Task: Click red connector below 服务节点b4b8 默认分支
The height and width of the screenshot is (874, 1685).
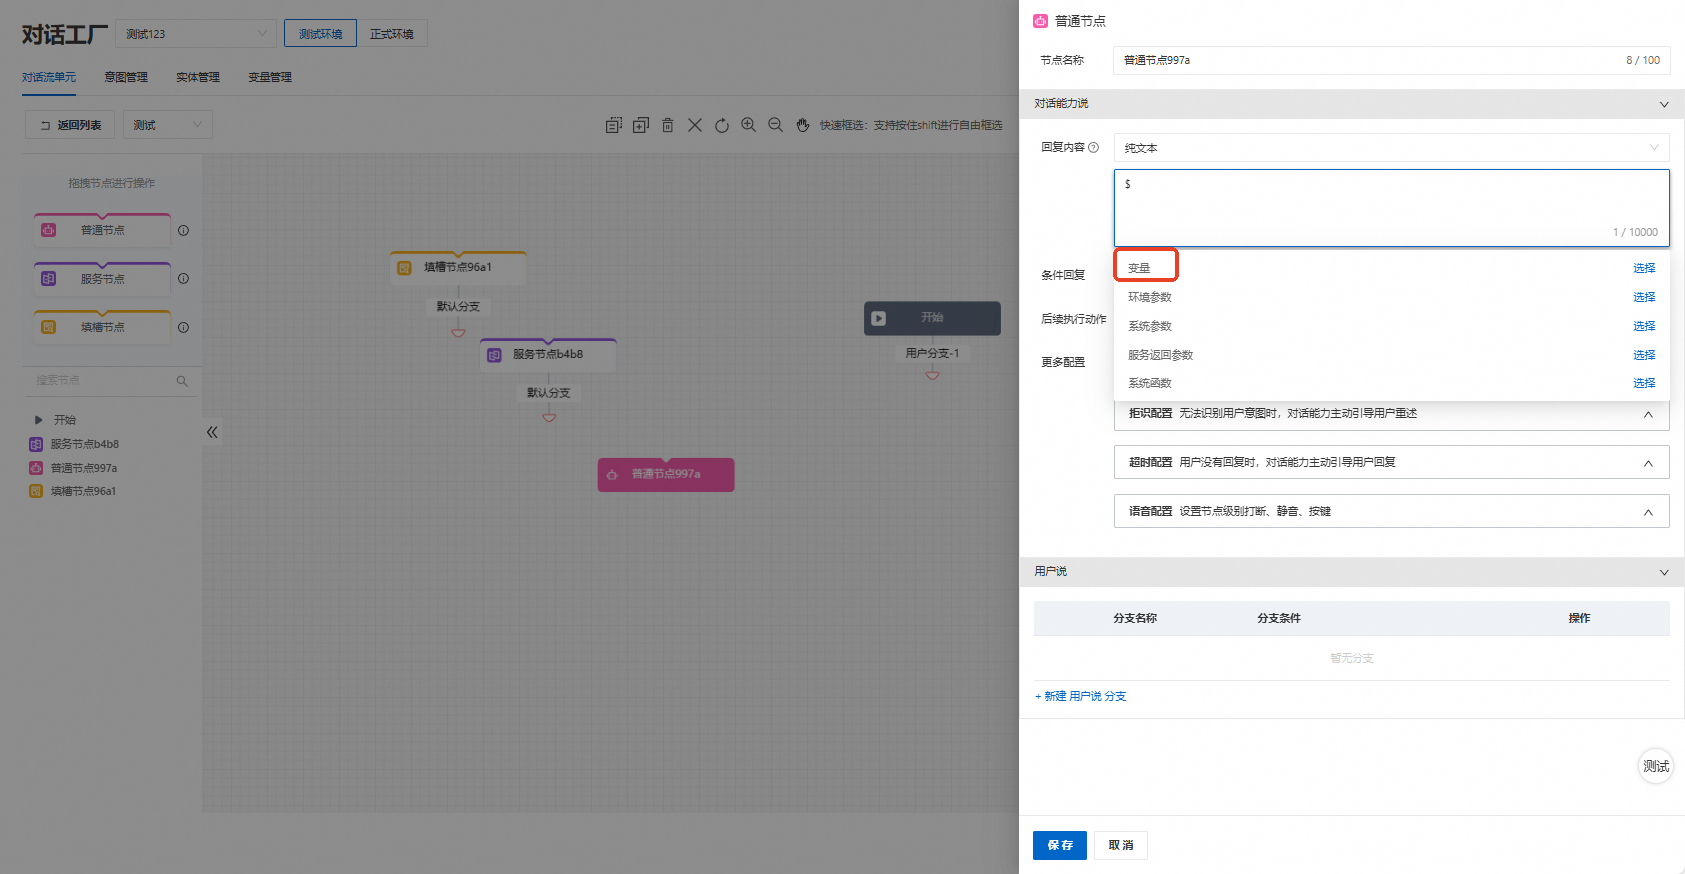Action: pyautogui.click(x=549, y=417)
